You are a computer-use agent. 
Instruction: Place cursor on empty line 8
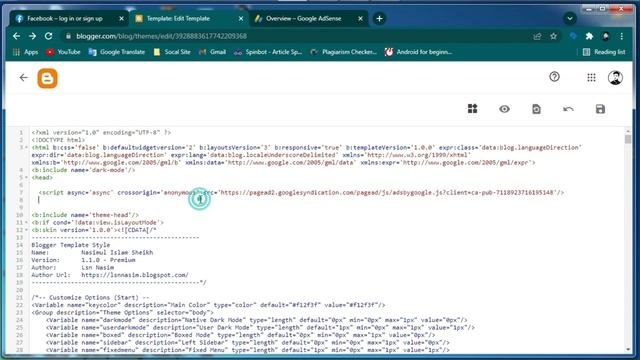tap(327, 200)
